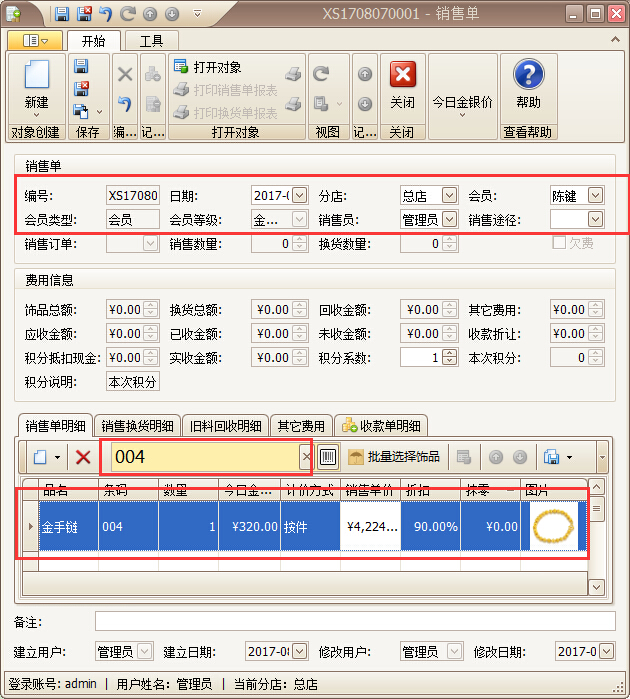Open the 销售途径 dropdown
The image size is (630, 699).
596,219
